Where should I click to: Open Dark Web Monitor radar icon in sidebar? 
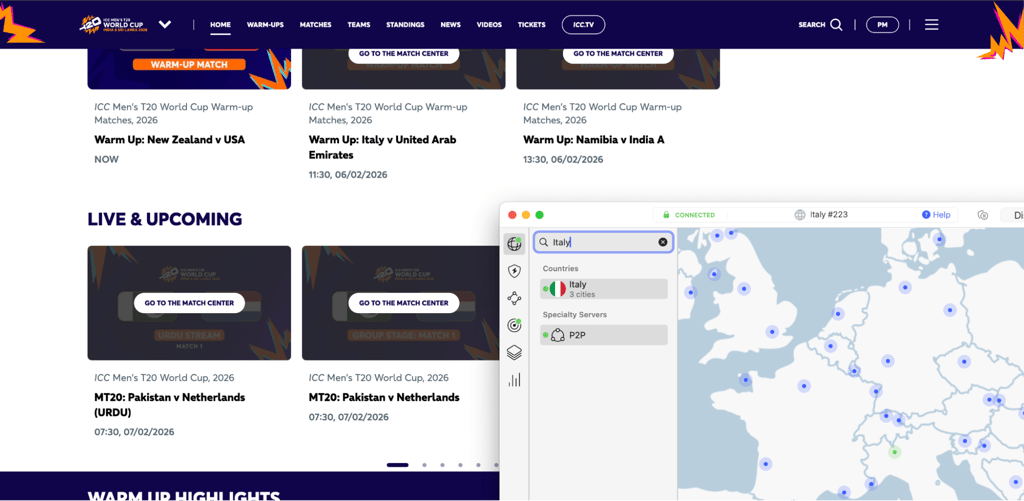point(514,325)
